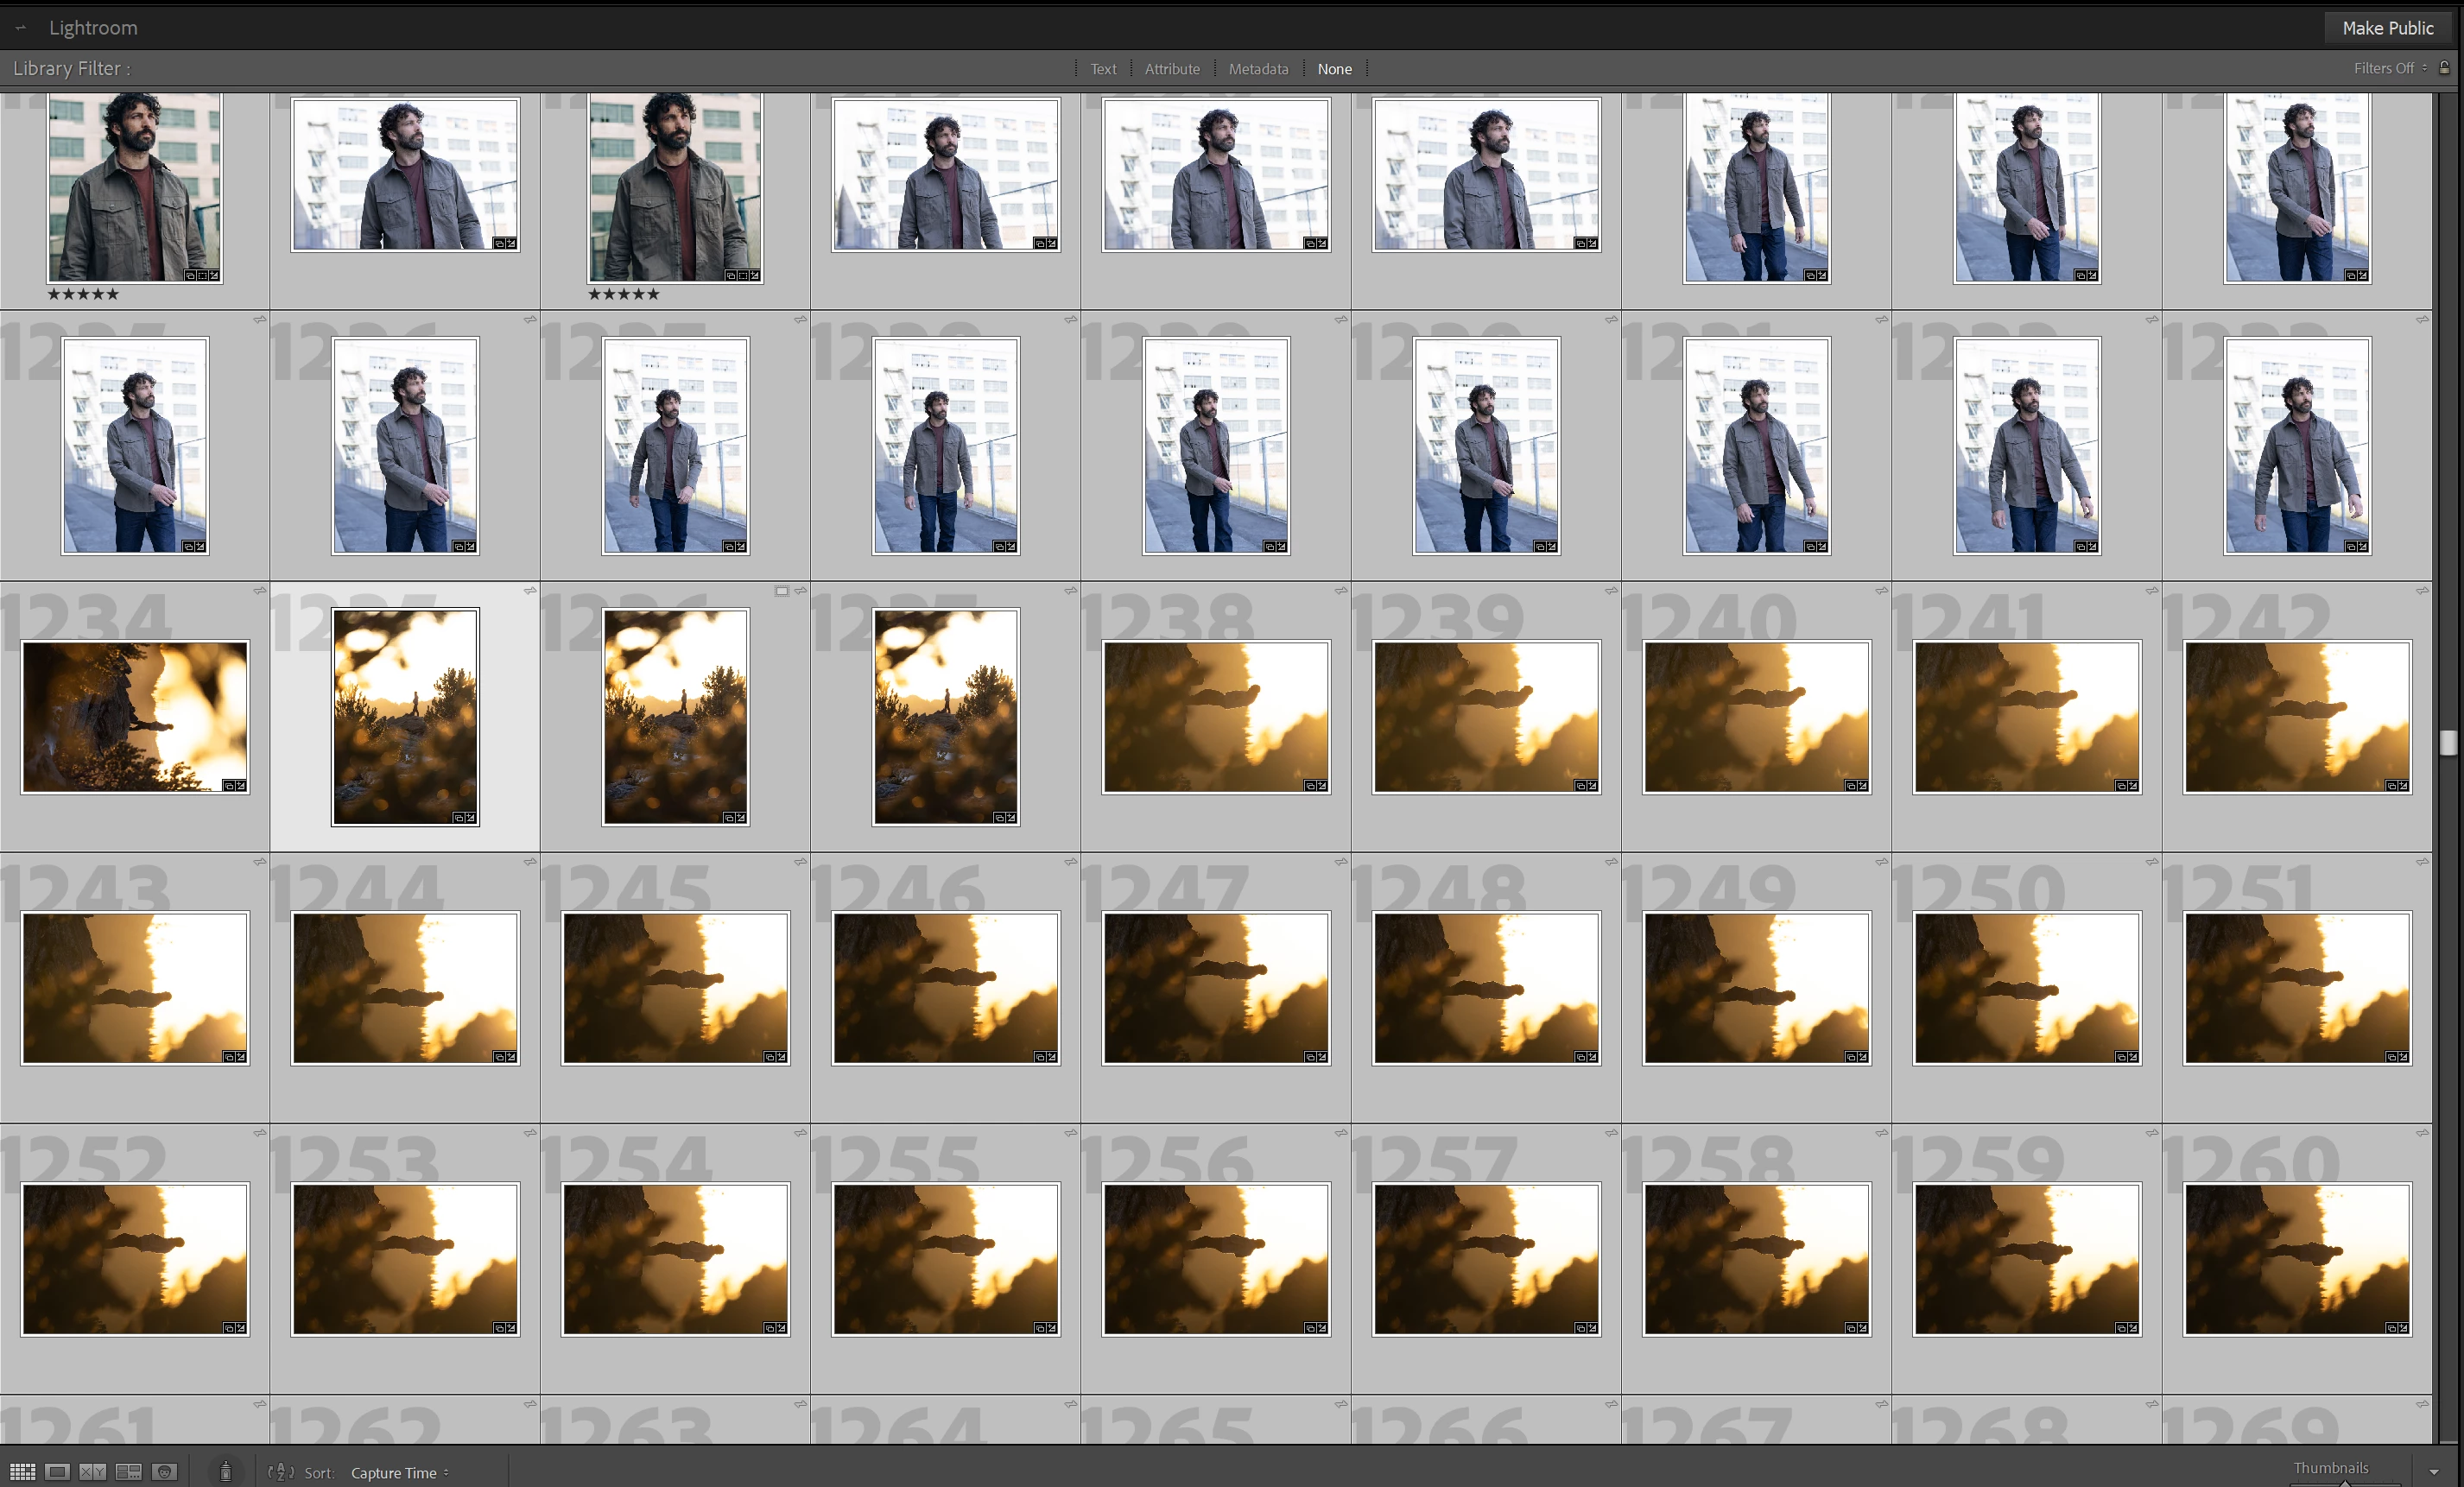Open People view face icon

165,1472
